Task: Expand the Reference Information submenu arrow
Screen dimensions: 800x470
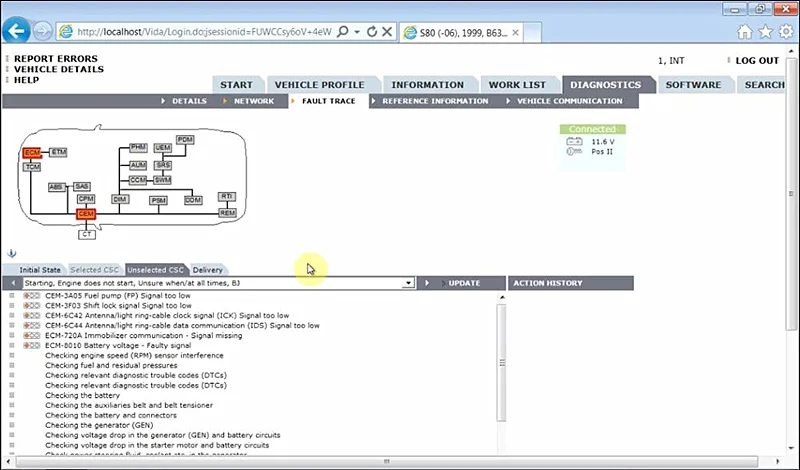Action: (373, 101)
